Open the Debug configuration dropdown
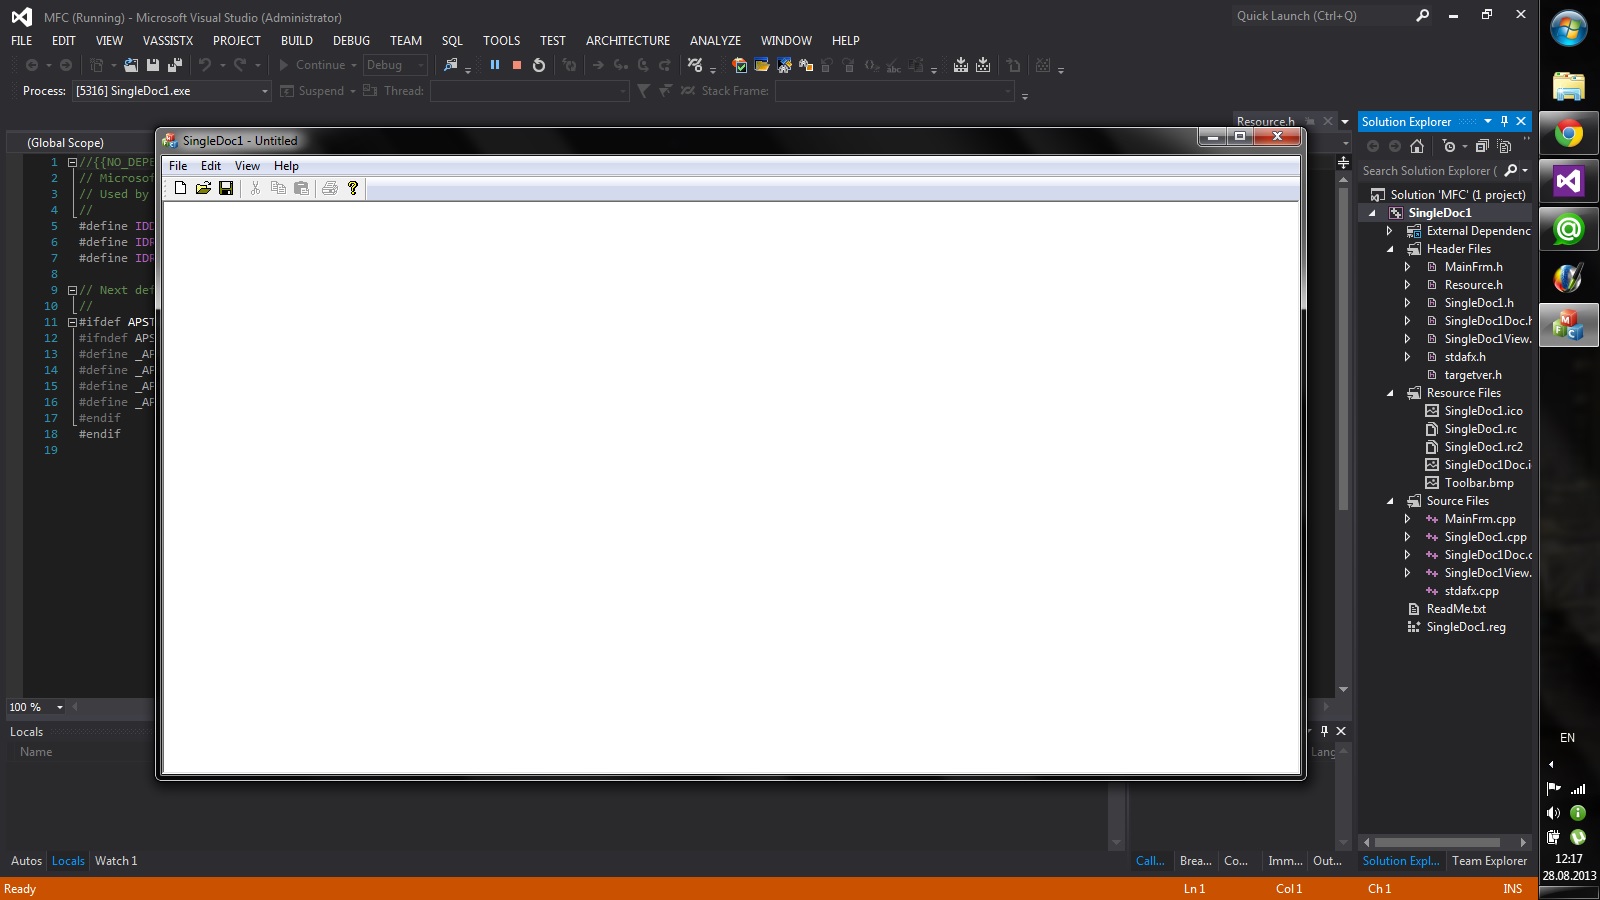This screenshot has height=900, width=1600. pos(395,65)
